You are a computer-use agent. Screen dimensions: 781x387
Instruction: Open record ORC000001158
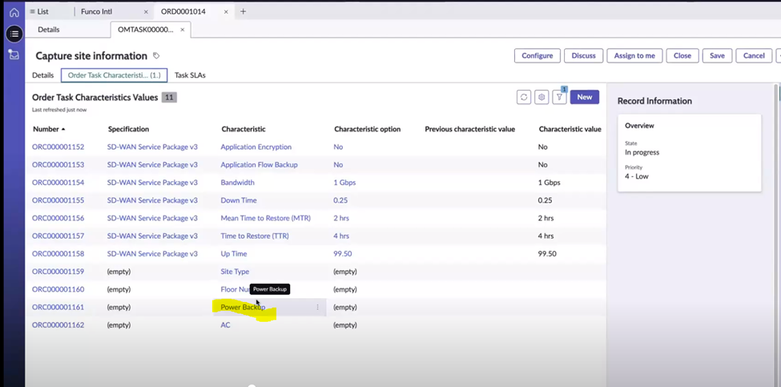point(58,254)
